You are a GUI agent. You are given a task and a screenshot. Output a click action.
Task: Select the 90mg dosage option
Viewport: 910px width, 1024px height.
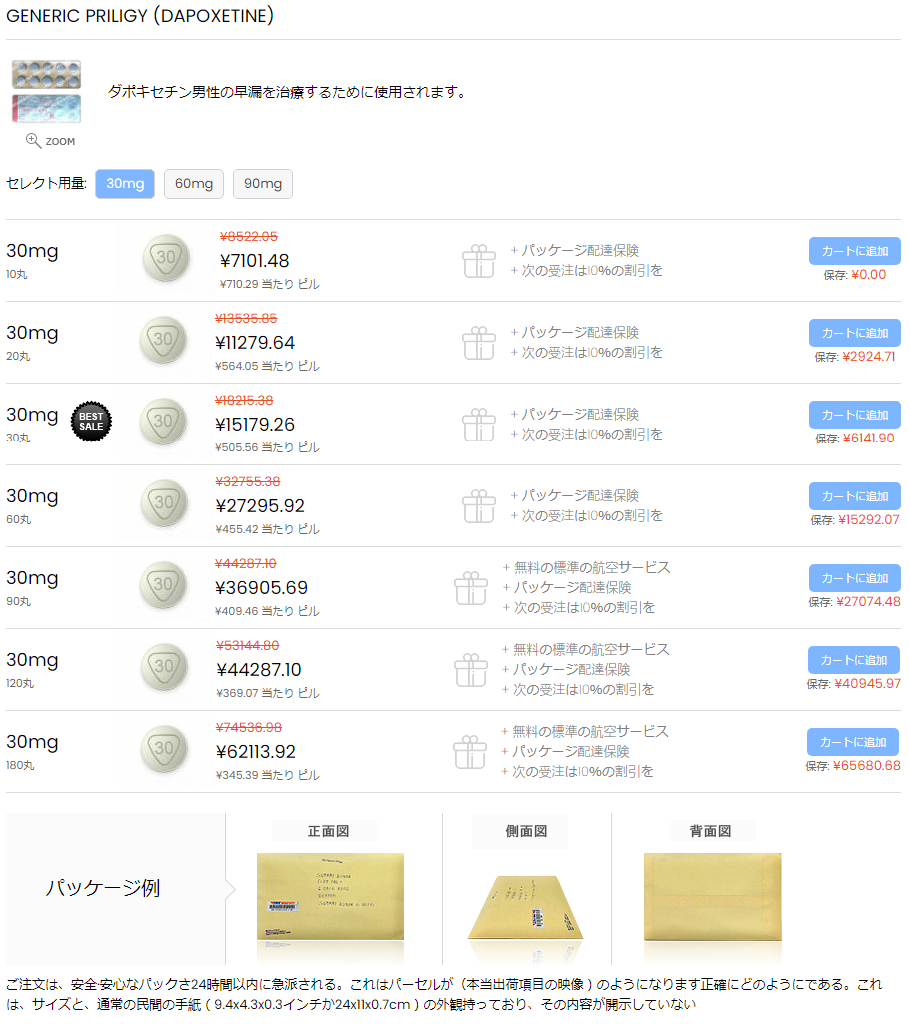263,184
